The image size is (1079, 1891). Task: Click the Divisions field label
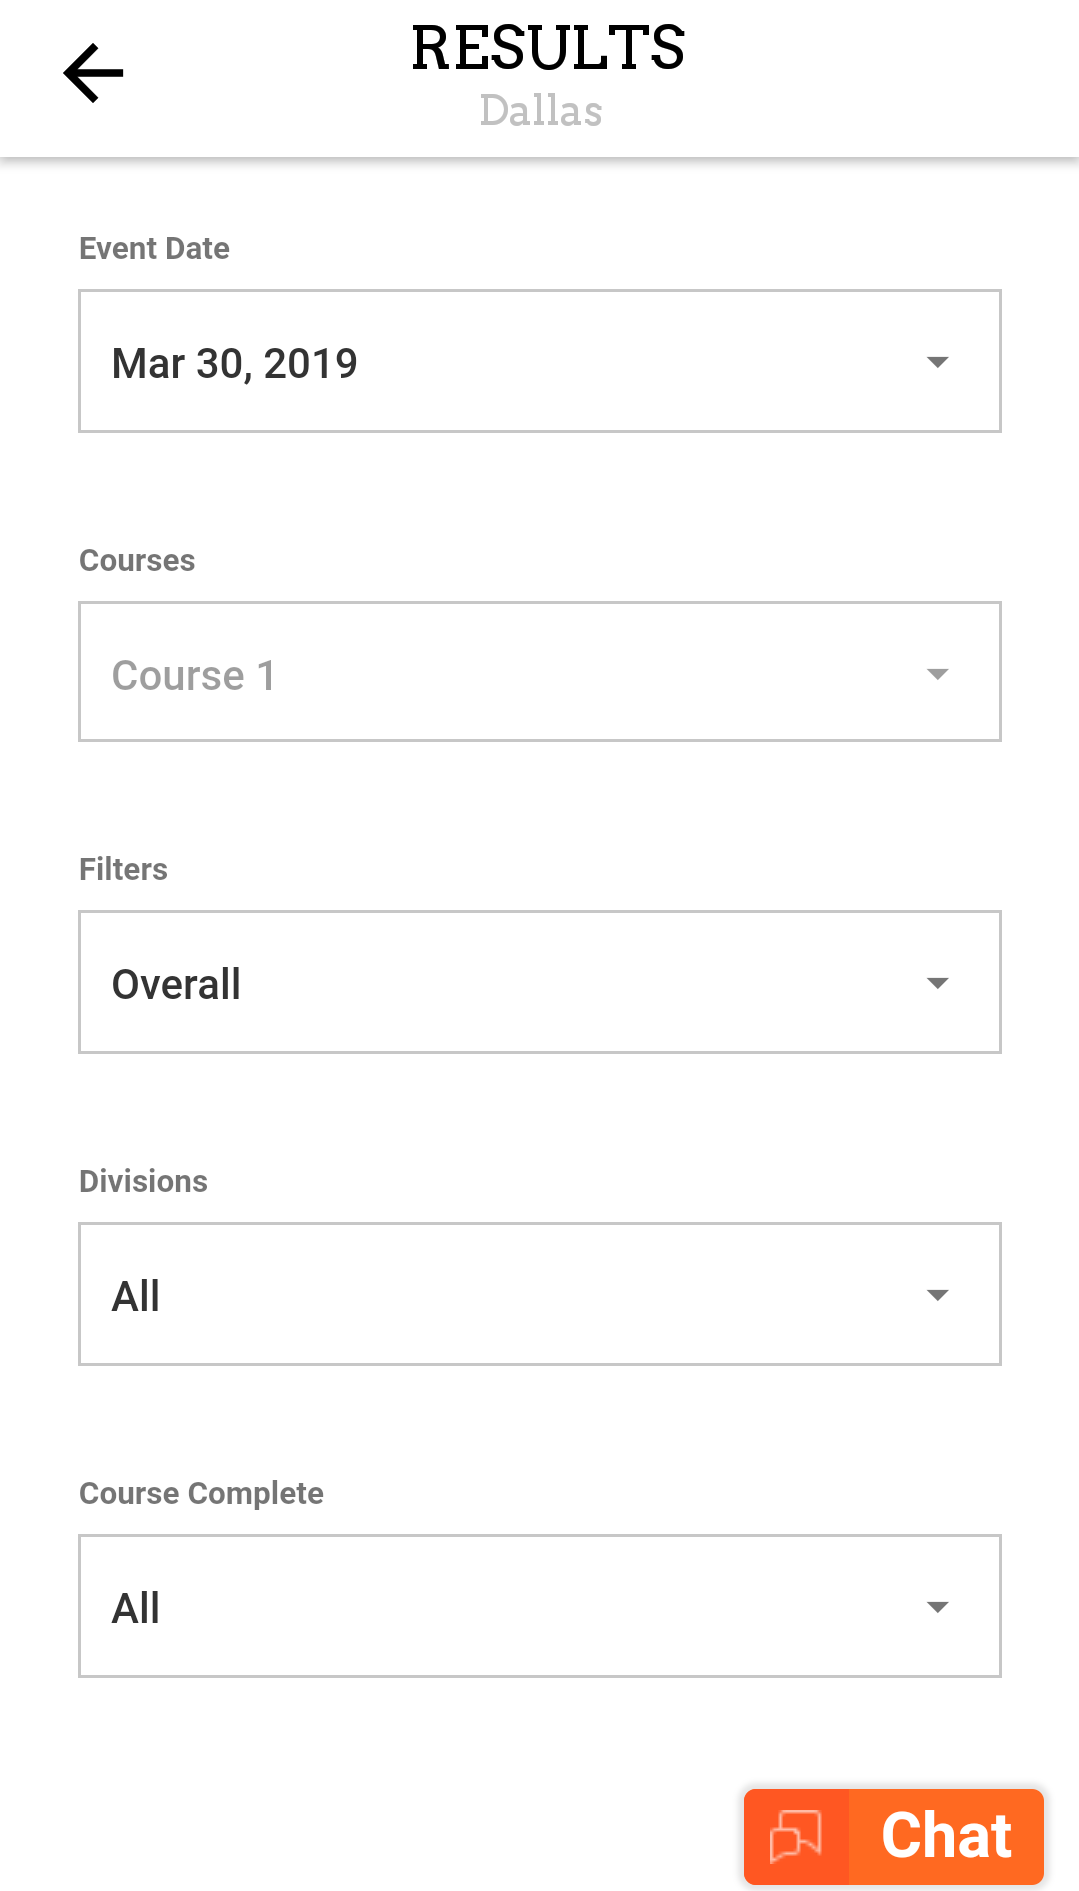pyautogui.click(x=143, y=1181)
